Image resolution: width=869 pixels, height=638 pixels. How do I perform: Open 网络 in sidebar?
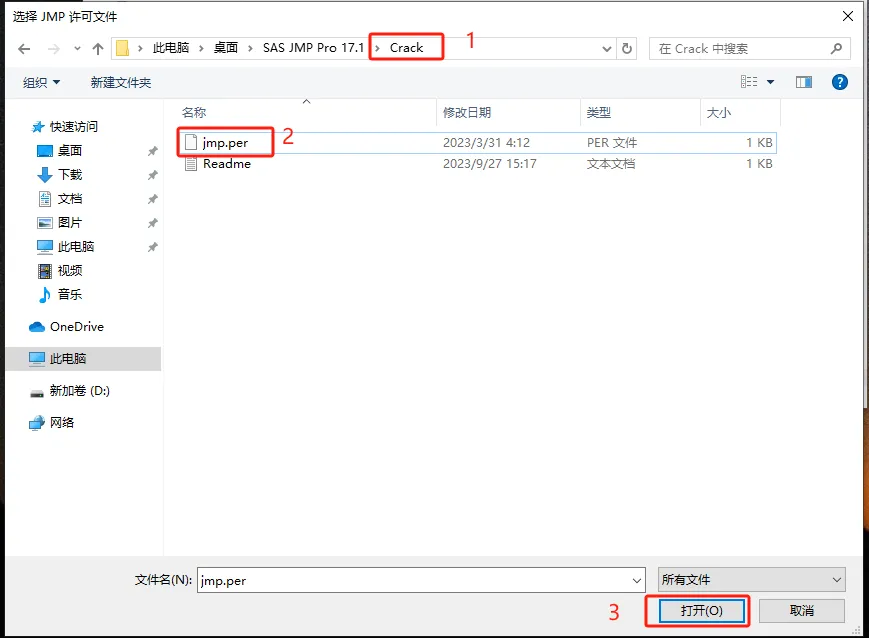(62, 422)
